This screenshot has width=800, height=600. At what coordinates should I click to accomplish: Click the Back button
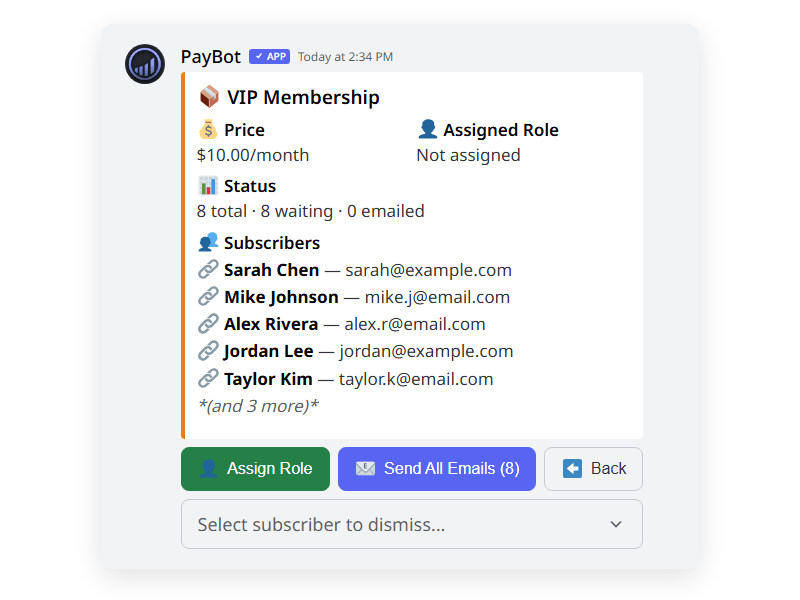tap(593, 468)
